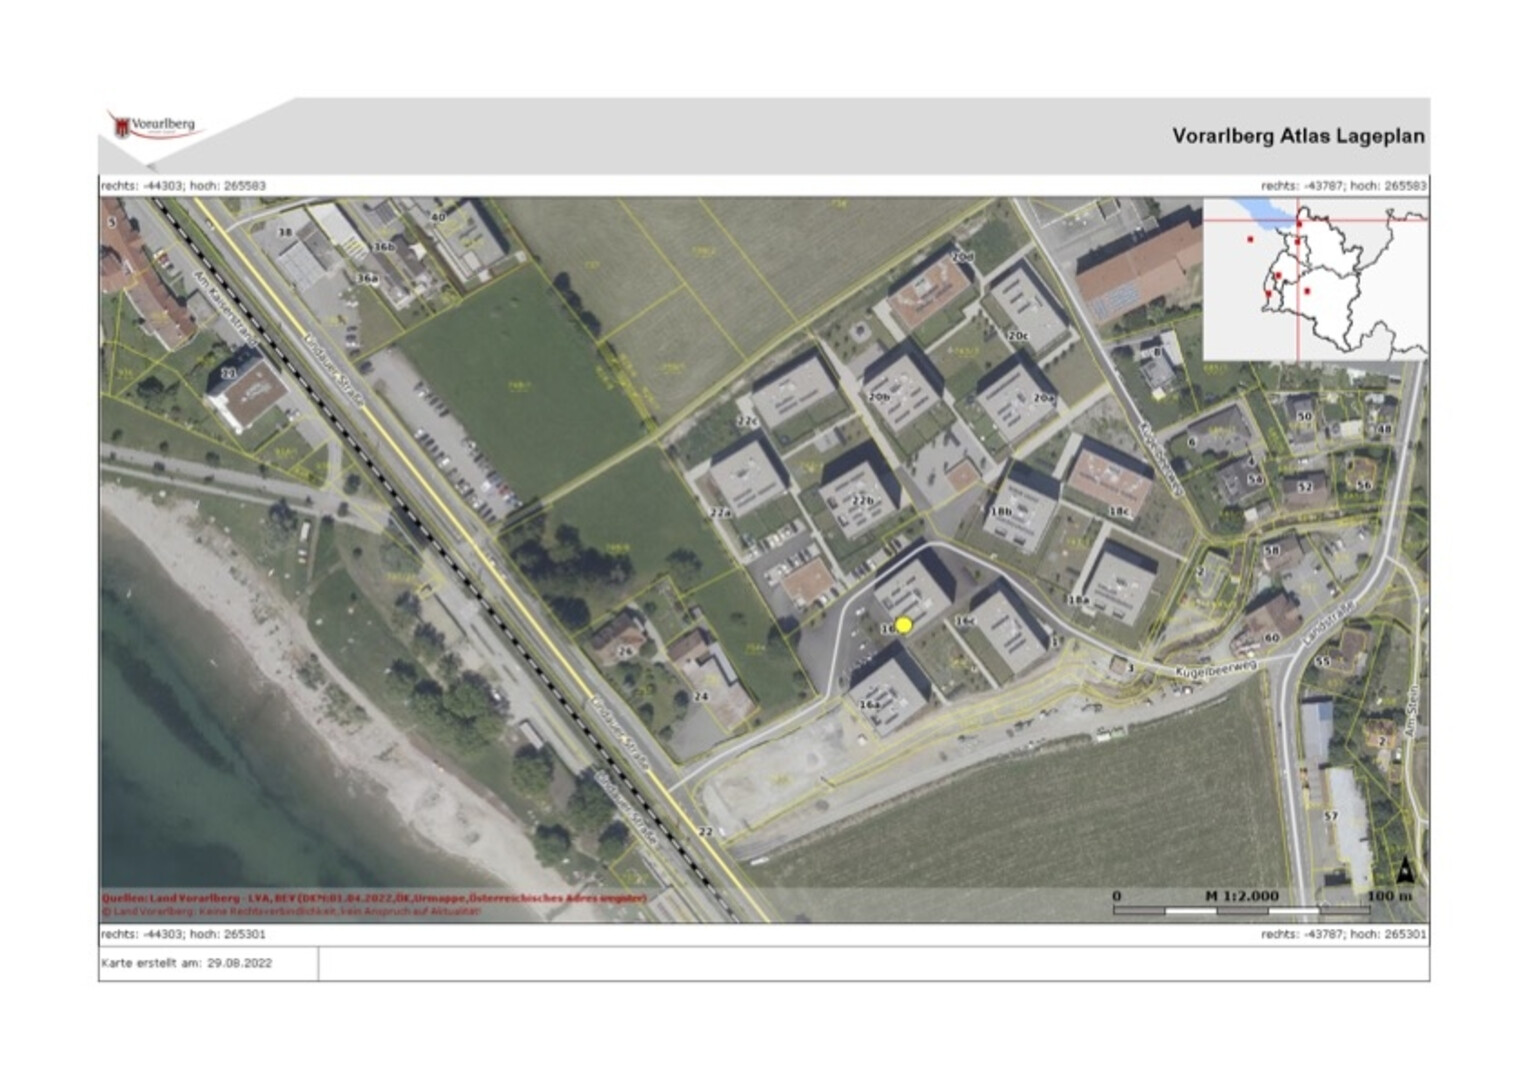Select the Vorarlberg Atlas Lageplan title

coord(1297,136)
